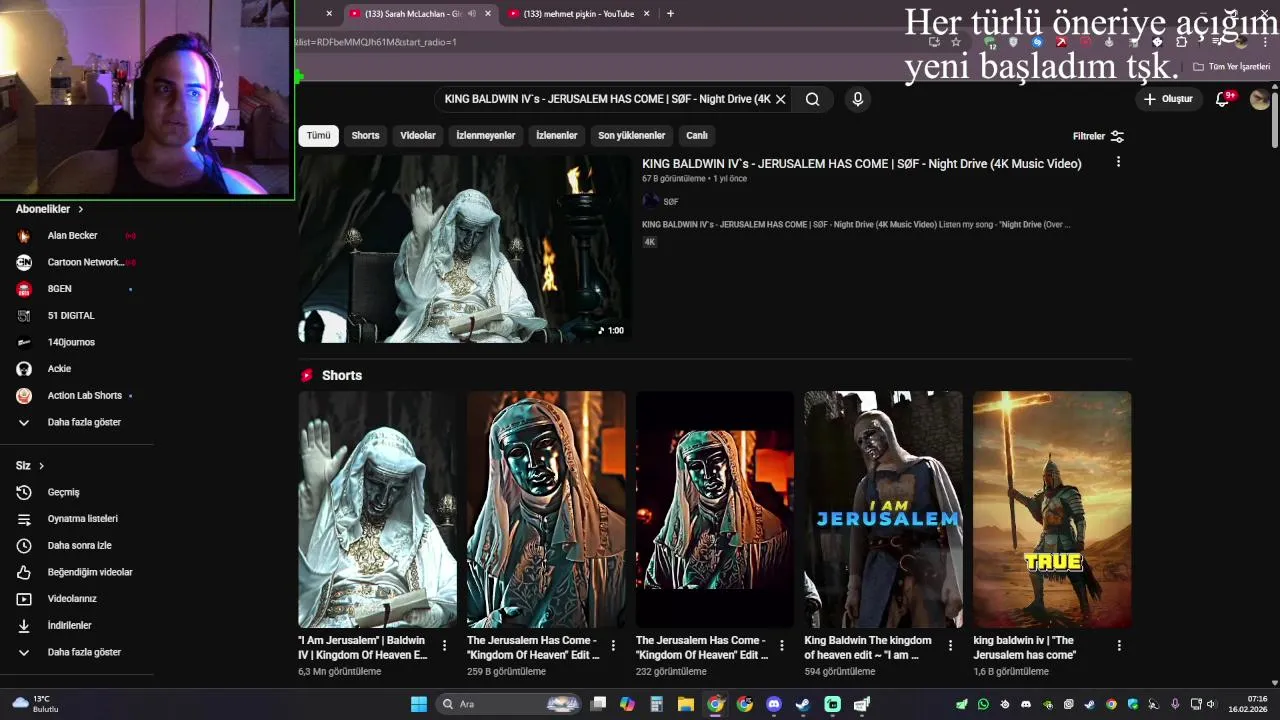The height and width of the screenshot is (720, 1280).
Task: Open the 232 views Jerusalem Has Come short
Action: 715,509
